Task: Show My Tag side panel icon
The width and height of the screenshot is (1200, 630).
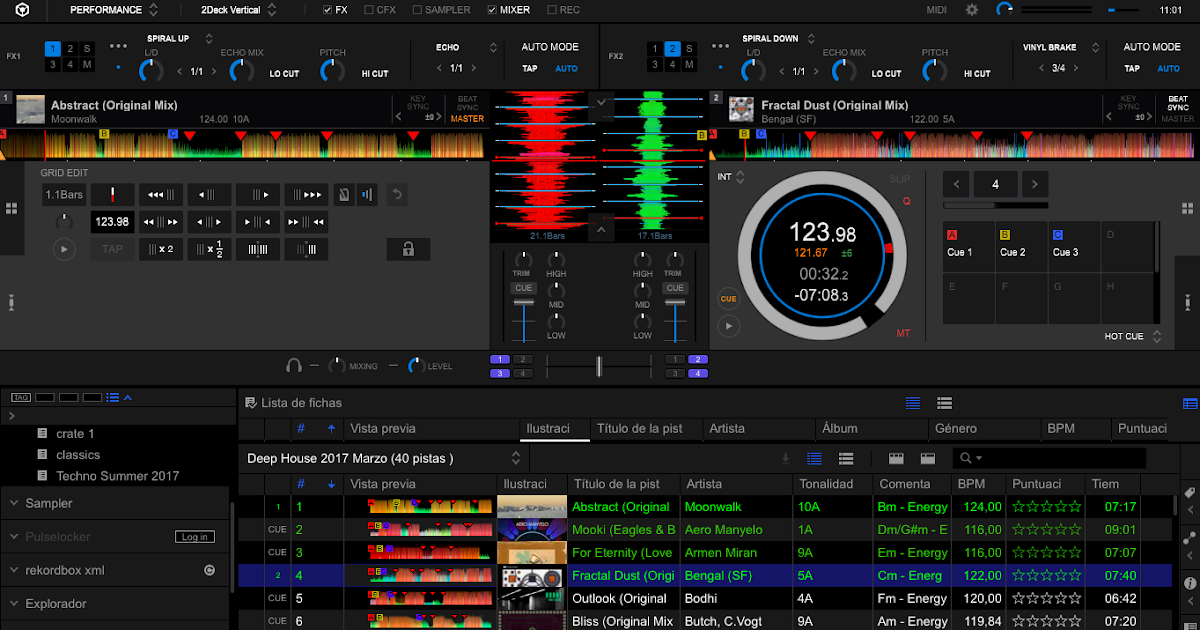Action: 1190,493
